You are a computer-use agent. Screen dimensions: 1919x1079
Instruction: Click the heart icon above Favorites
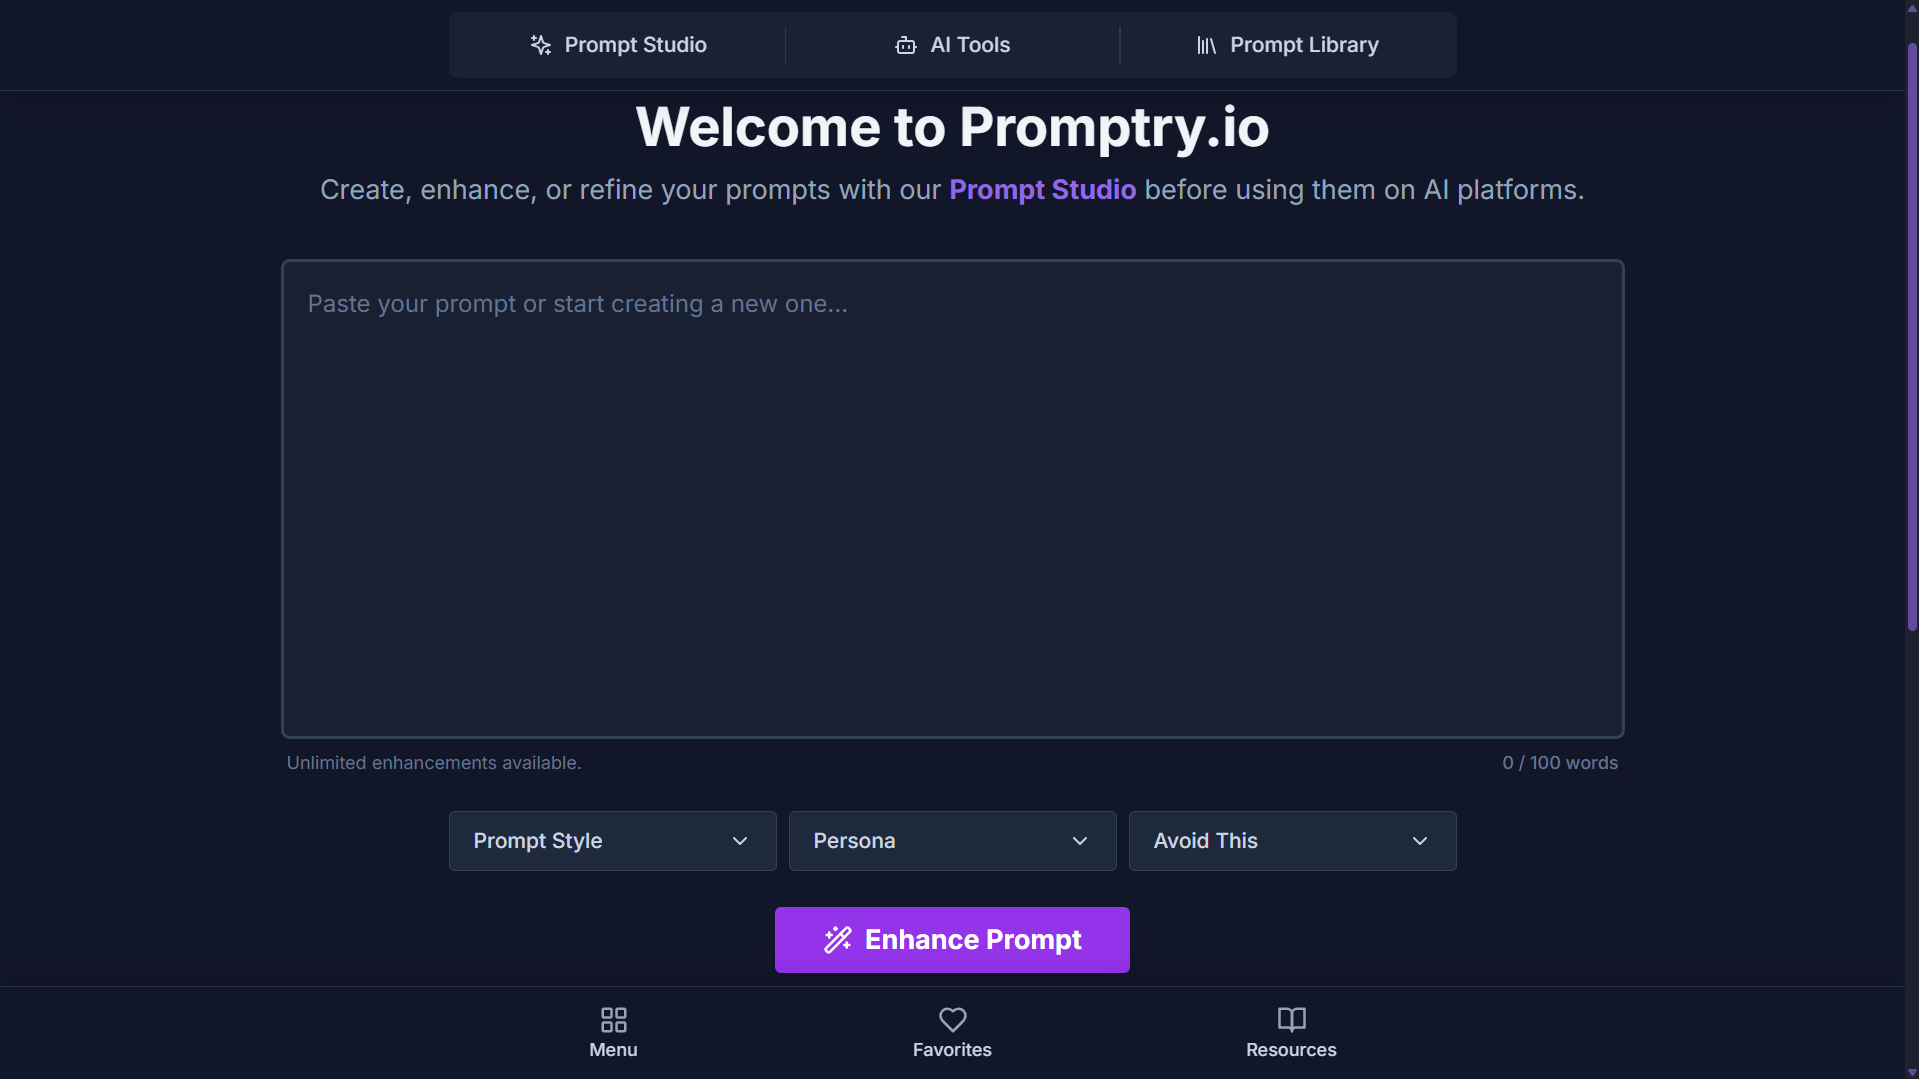pyautogui.click(x=951, y=1018)
